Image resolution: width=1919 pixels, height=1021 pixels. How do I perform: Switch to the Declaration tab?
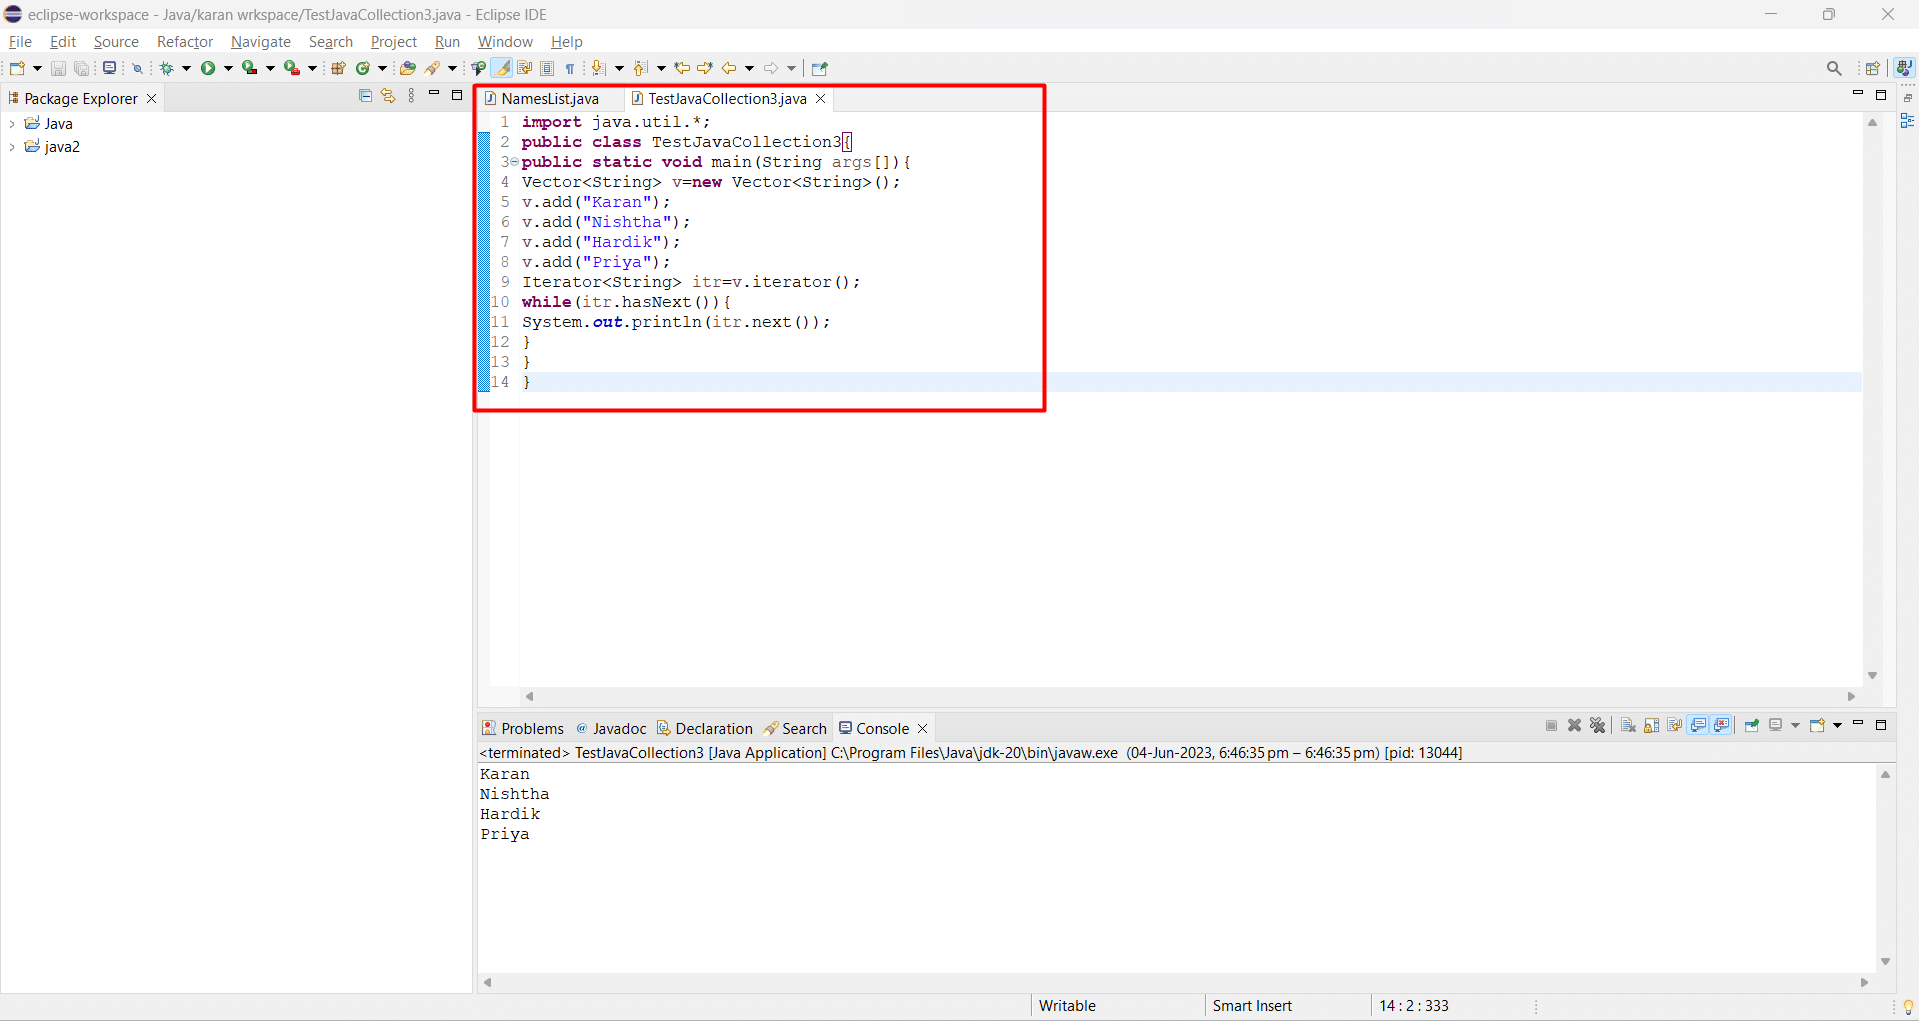click(x=705, y=728)
